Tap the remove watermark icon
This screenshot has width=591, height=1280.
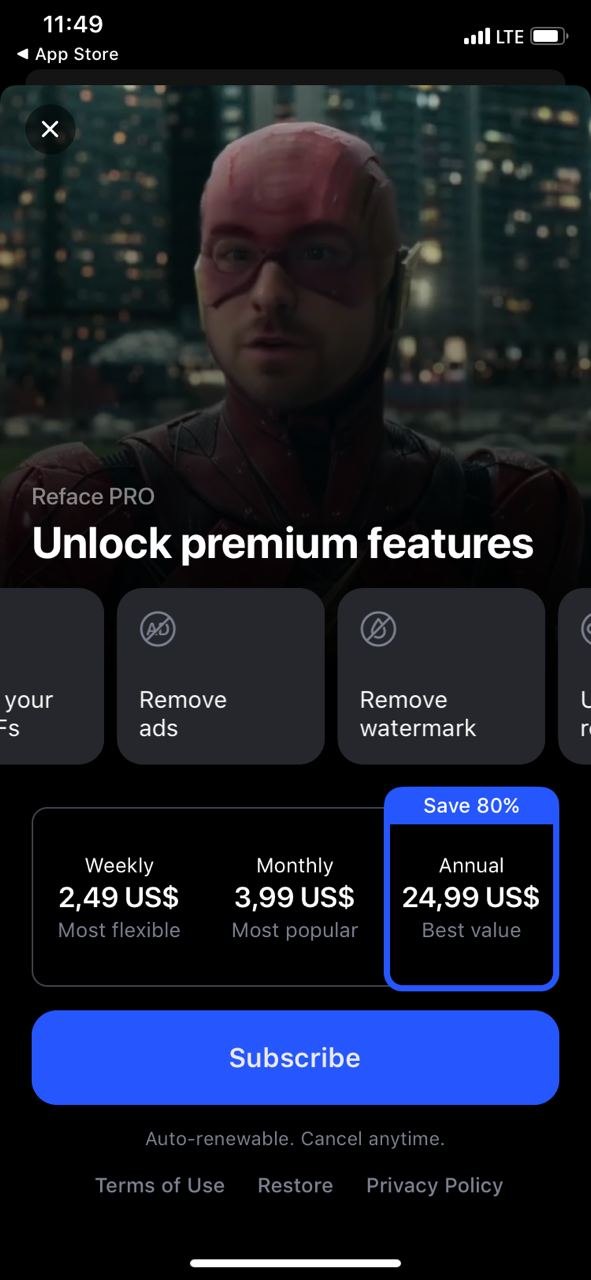click(x=378, y=629)
